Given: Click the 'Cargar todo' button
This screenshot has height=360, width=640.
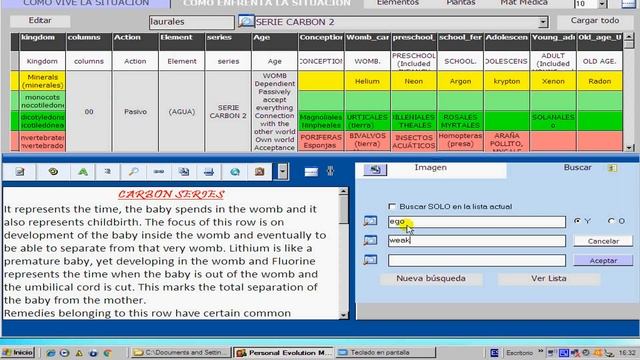Looking at the screenshot, I should point(595,20).
